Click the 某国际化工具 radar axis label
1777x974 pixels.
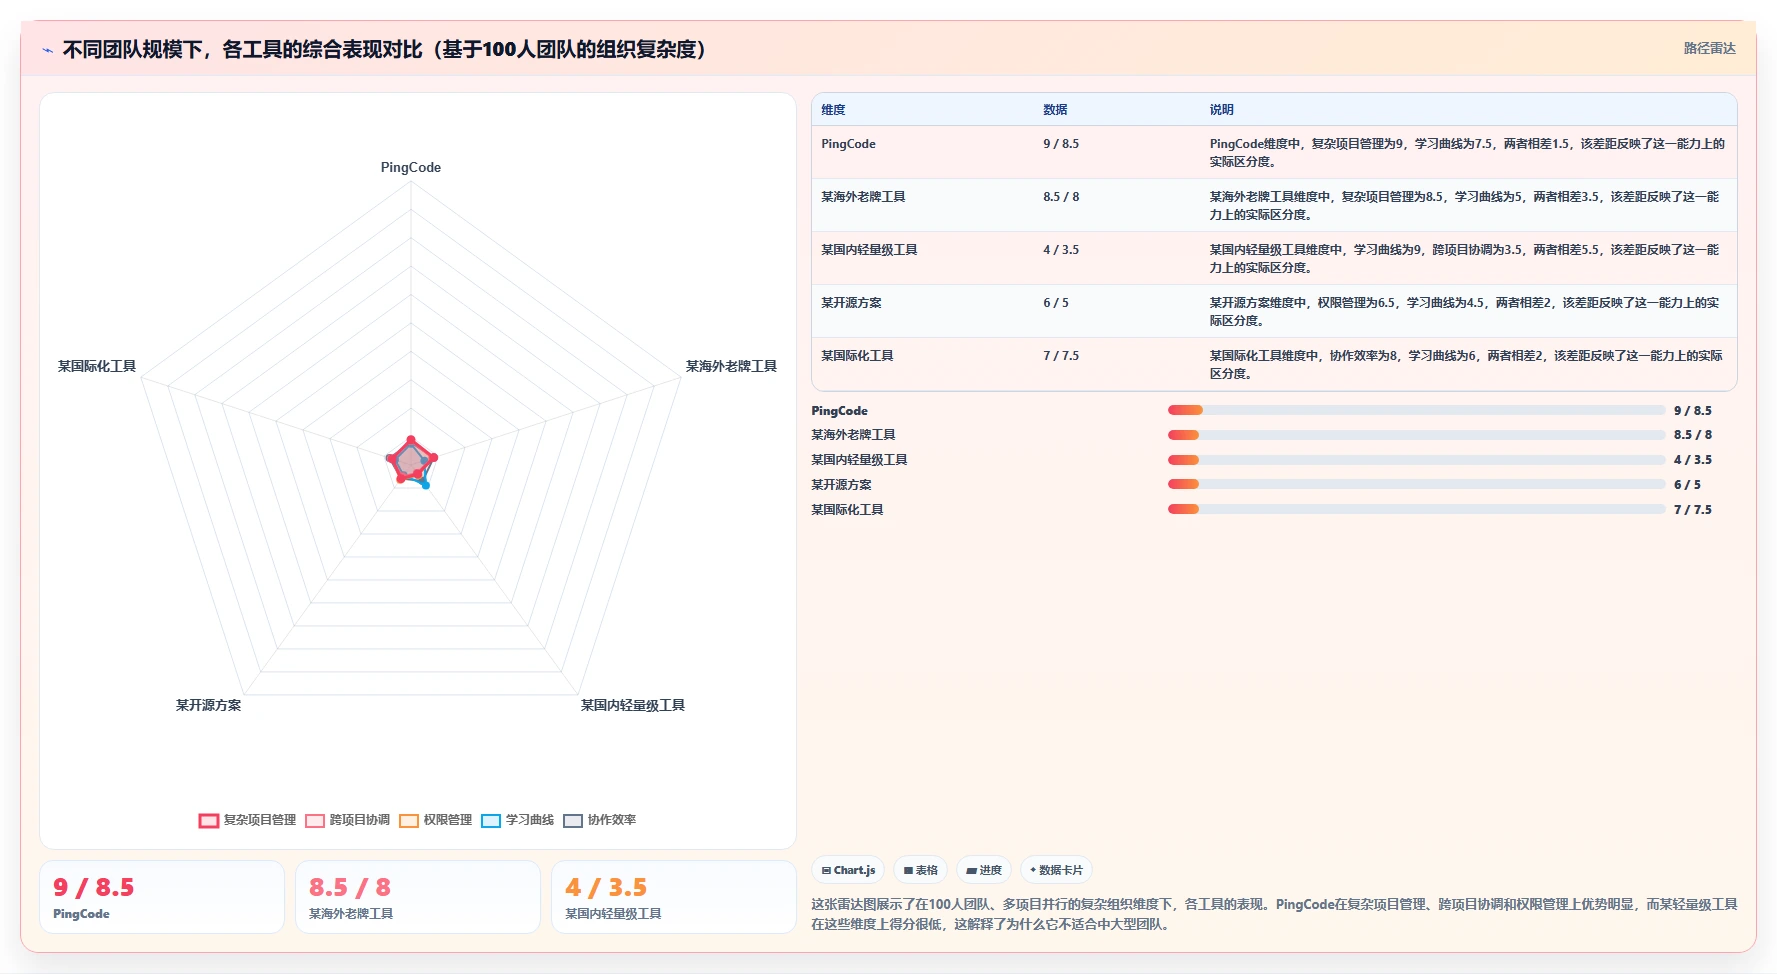tap(97, 366)
